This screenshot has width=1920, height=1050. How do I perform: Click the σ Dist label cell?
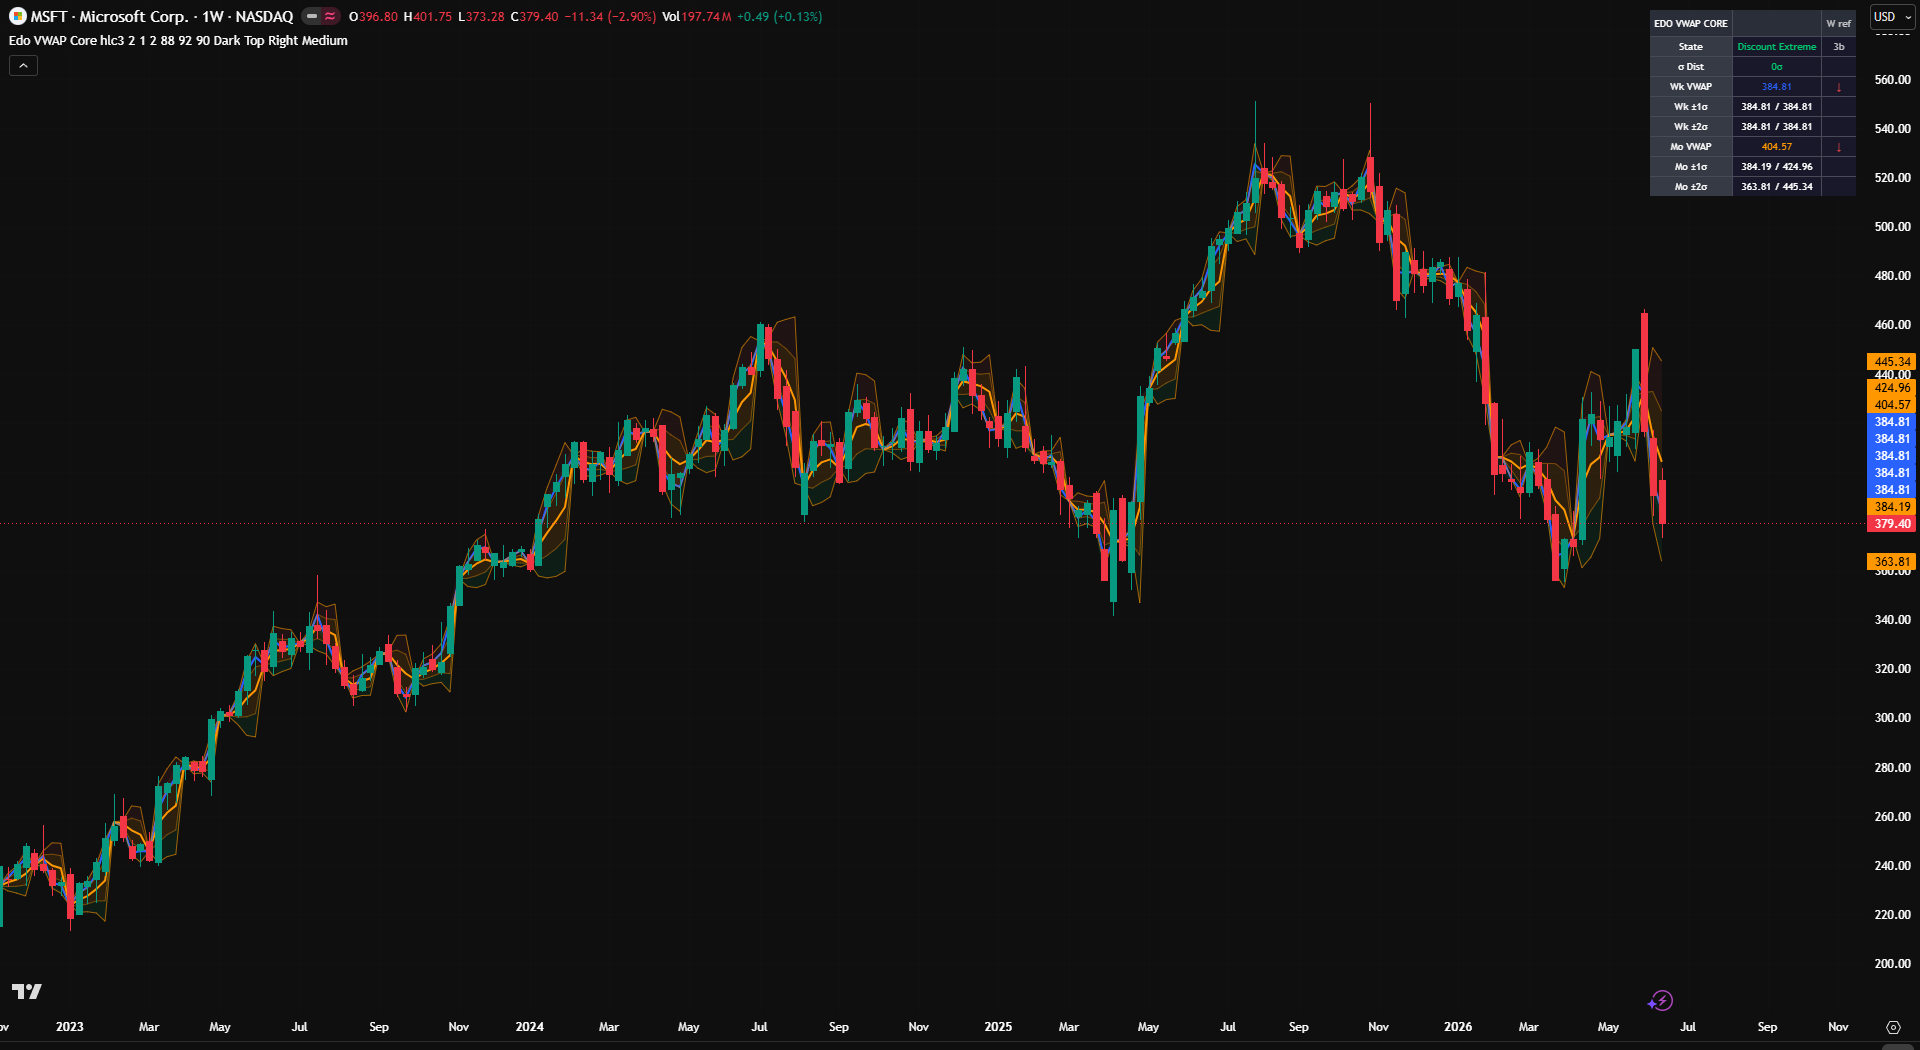coord(1691,67)
